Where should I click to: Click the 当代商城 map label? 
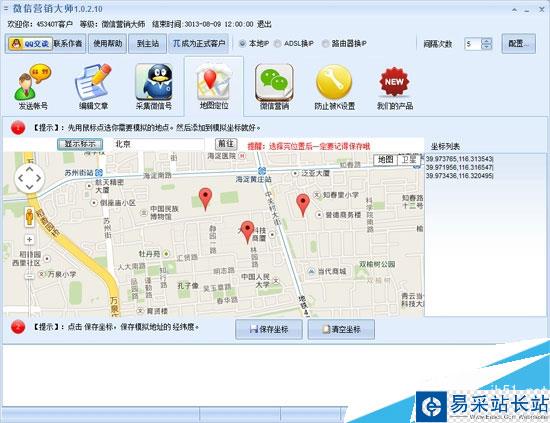click(332, 271)
